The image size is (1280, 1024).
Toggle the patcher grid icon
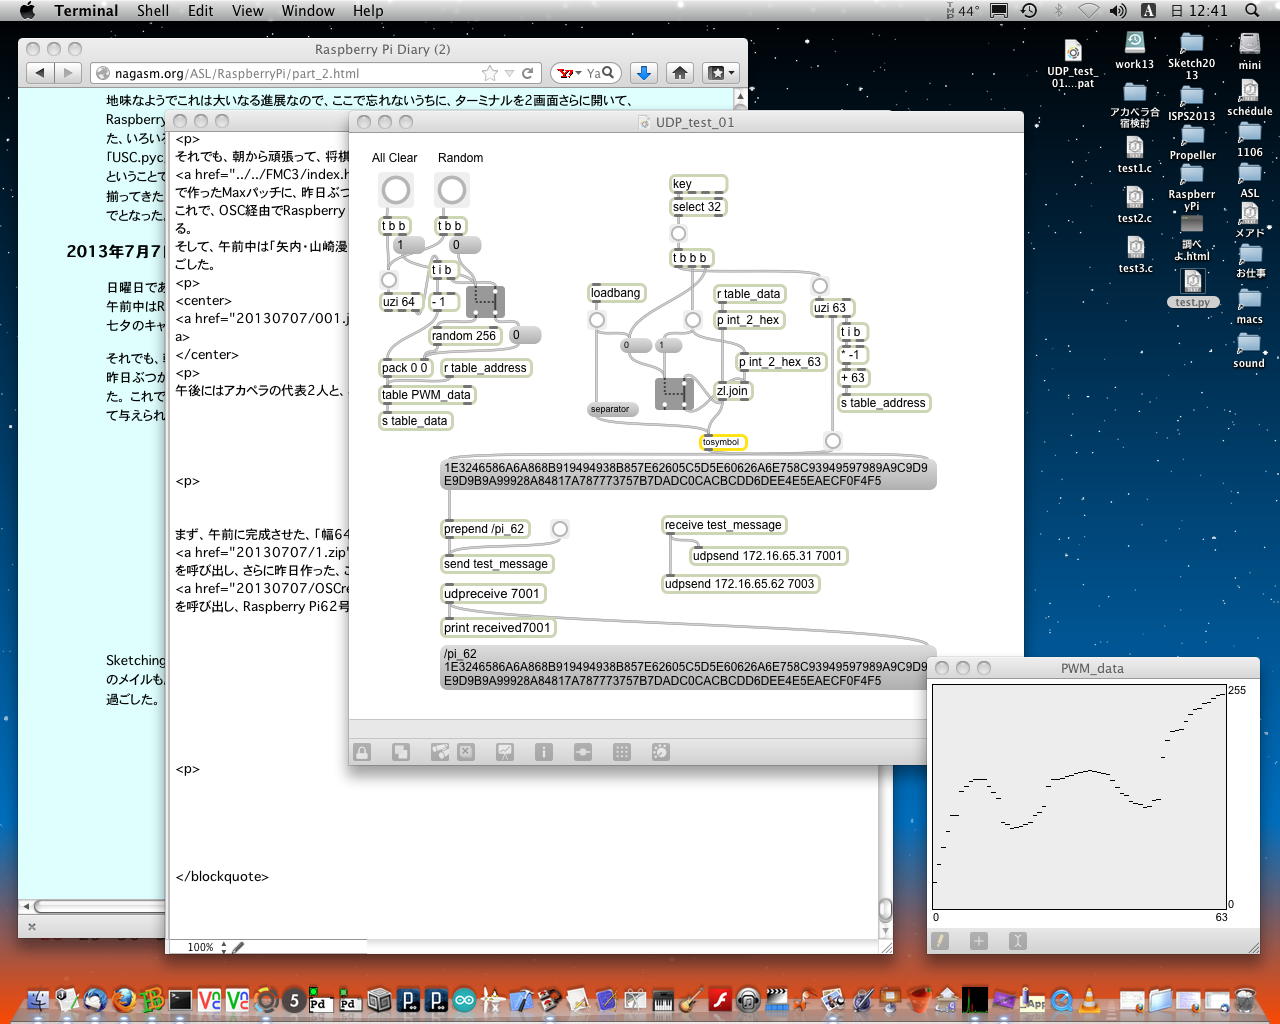[621, 752]
